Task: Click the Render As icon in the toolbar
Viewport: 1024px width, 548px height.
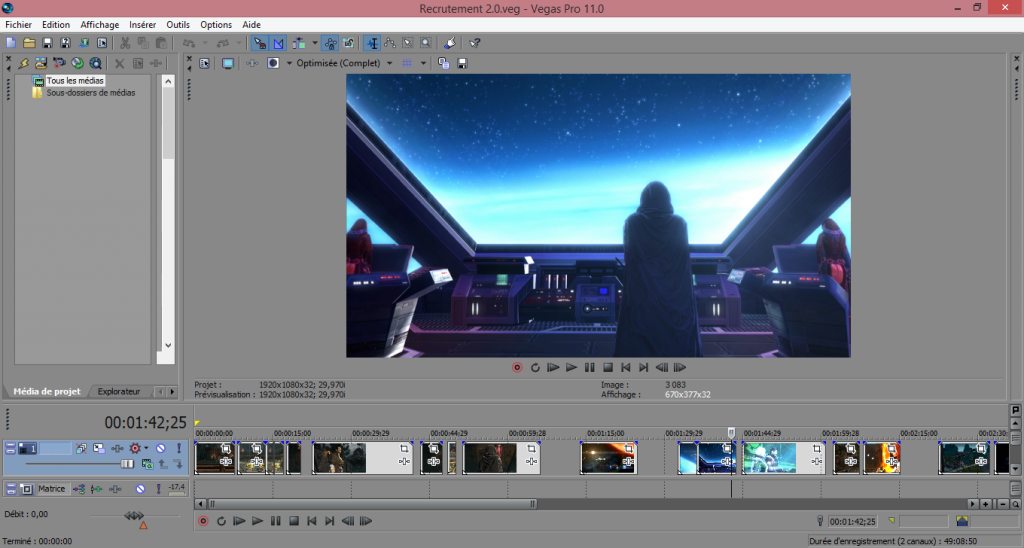Action: 84,43
